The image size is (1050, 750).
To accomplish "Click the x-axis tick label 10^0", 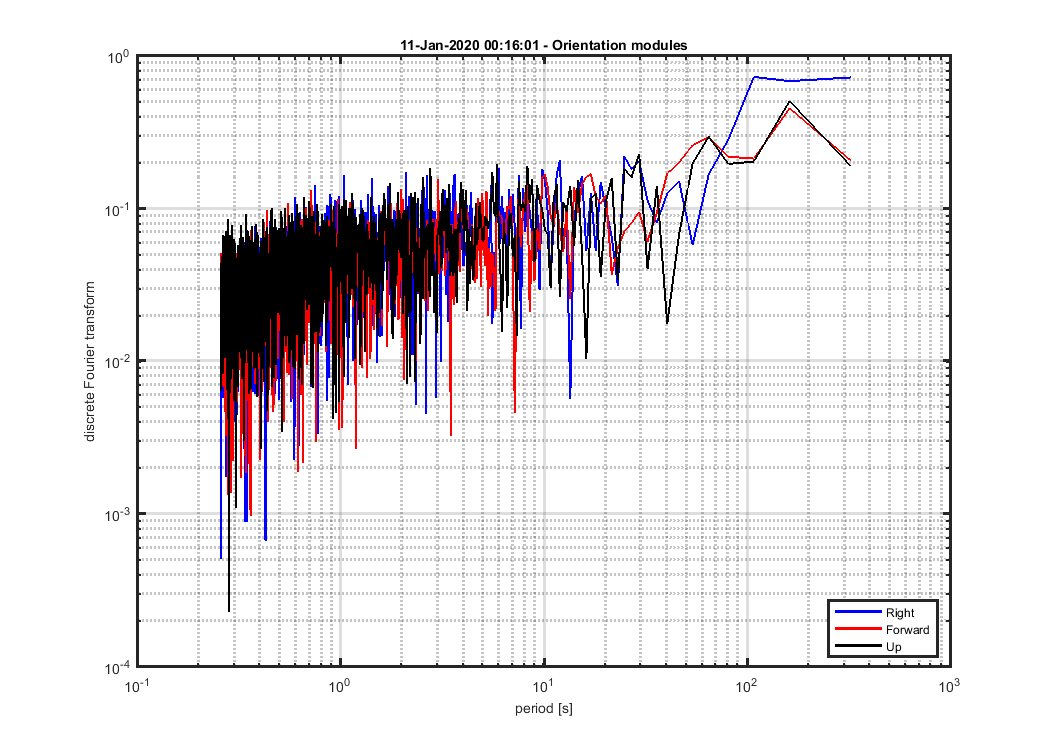I will (x=340, y=685).
